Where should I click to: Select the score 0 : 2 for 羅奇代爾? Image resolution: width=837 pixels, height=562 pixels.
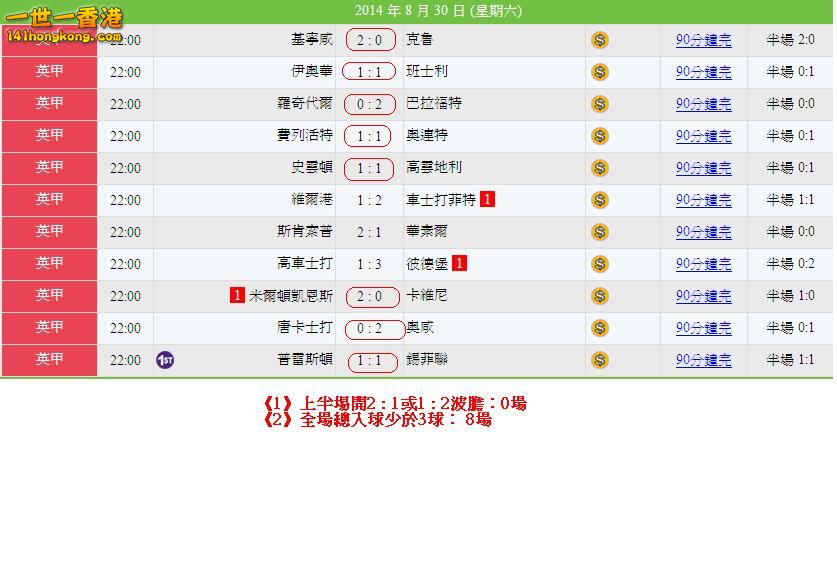370,104
